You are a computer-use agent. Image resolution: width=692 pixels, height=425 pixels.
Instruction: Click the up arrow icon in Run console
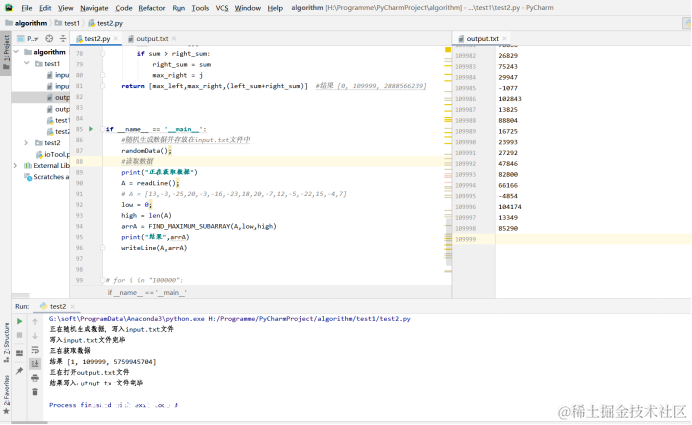(35, 322)
